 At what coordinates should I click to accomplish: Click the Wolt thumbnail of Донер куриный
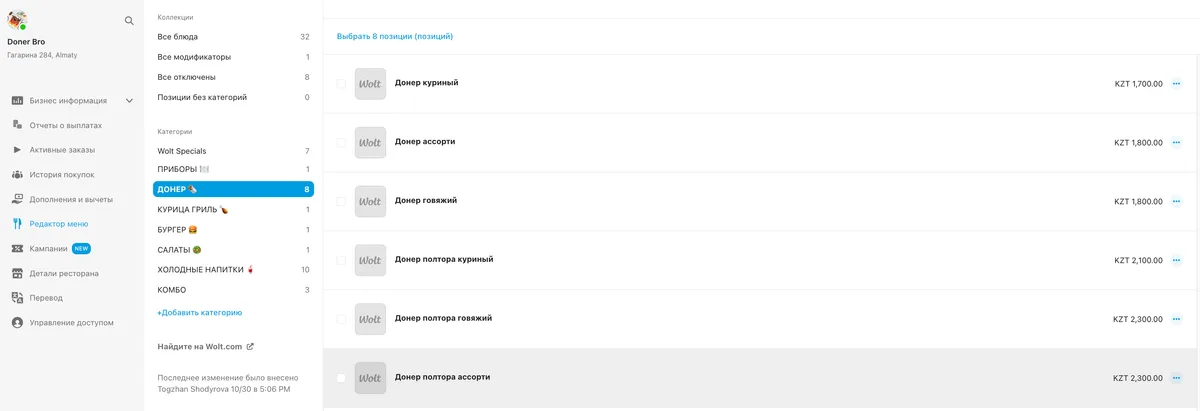370,84
